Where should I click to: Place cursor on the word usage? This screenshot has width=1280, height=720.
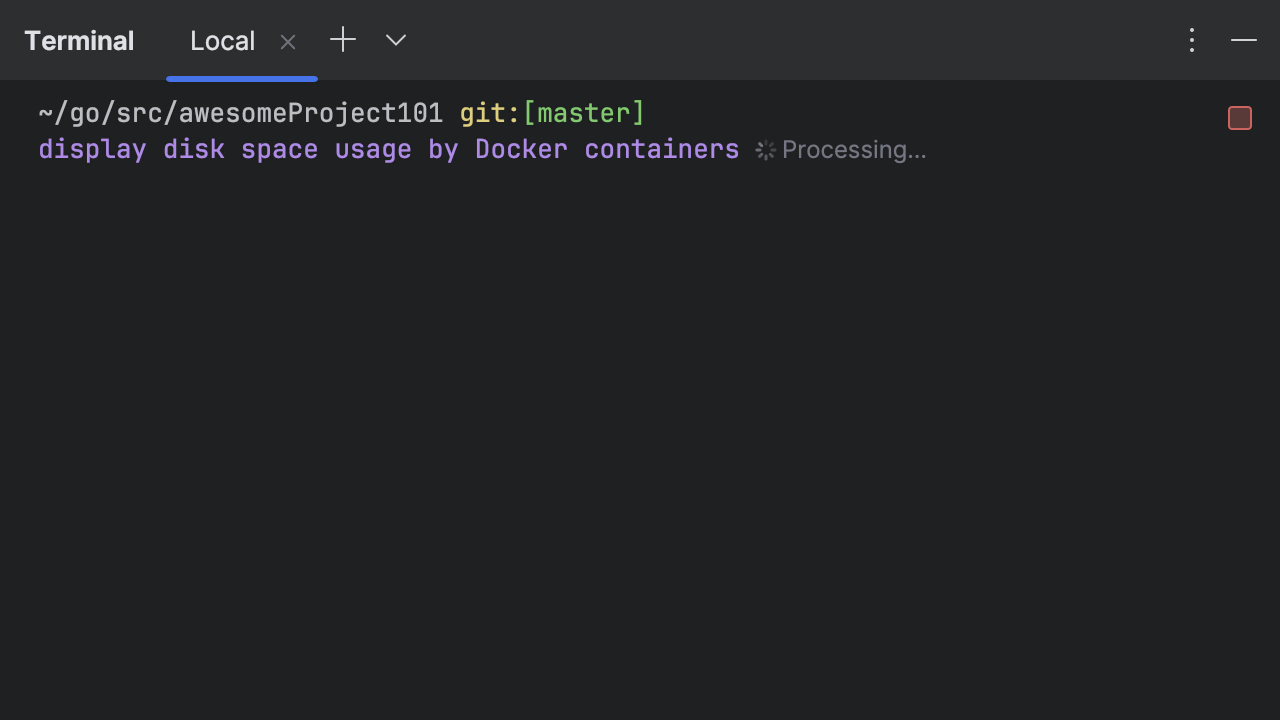click(x=373, y=150)
